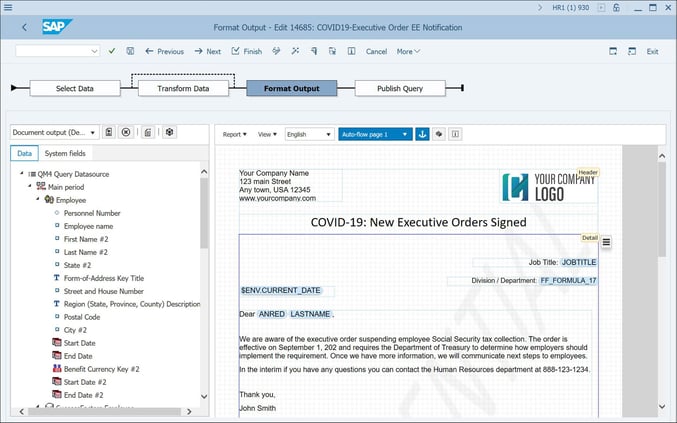Select the Select Data step
This screenshot has height=423, width=677.
click(x=75, y=88)
